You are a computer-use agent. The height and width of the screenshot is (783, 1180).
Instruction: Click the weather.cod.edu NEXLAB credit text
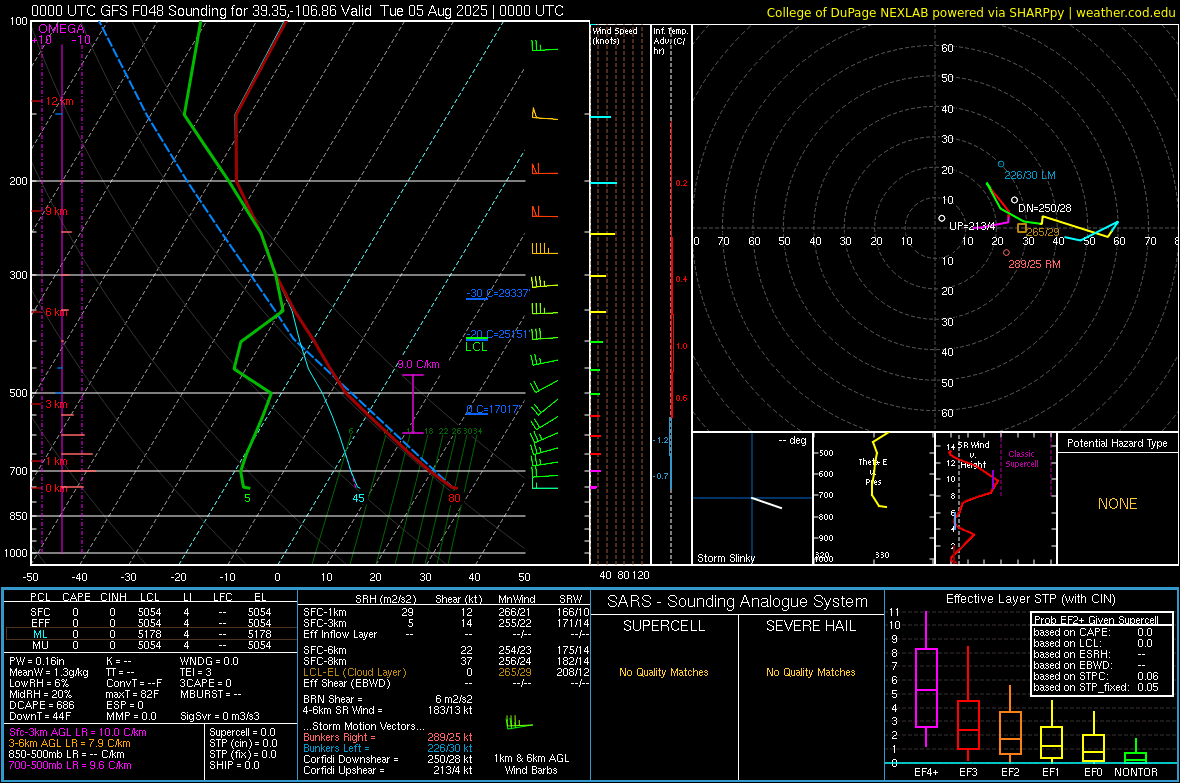coord(971,12)
